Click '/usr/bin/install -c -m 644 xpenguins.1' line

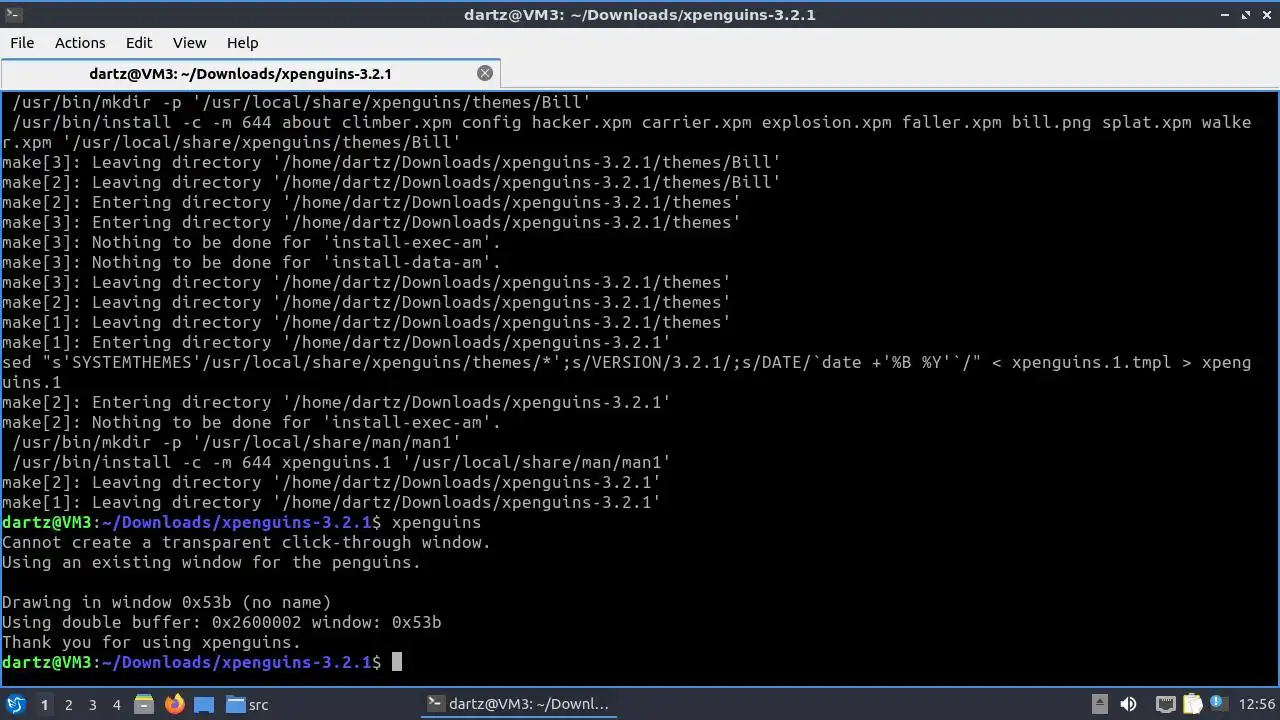pos(341,462)
